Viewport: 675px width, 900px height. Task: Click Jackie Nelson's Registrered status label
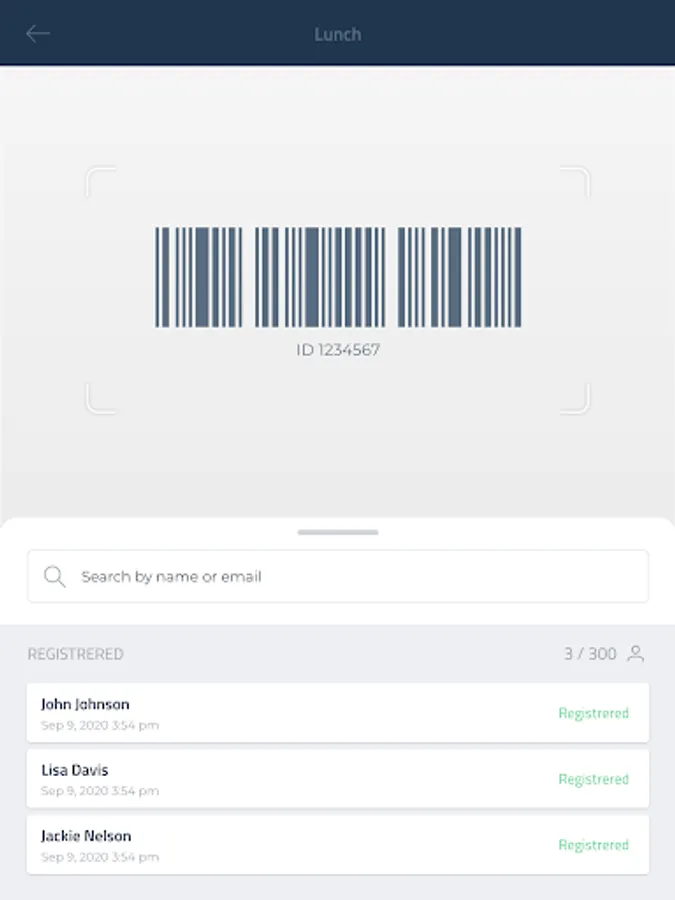pos(593,845)
